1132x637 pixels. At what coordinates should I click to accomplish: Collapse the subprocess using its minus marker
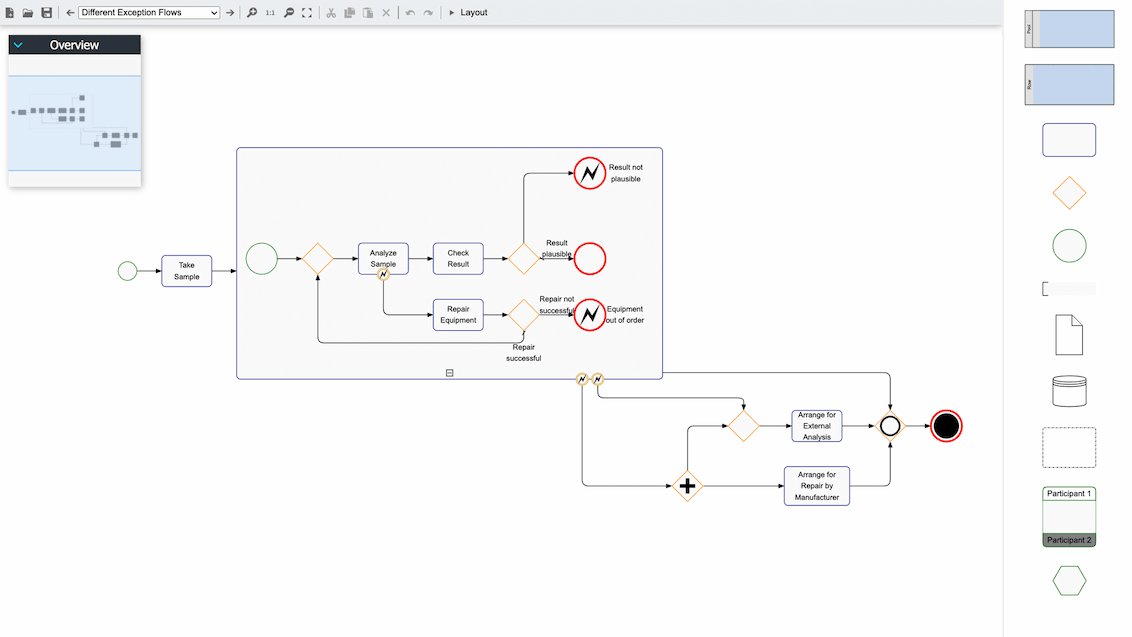pyautogui.click(x=449, y=372)
